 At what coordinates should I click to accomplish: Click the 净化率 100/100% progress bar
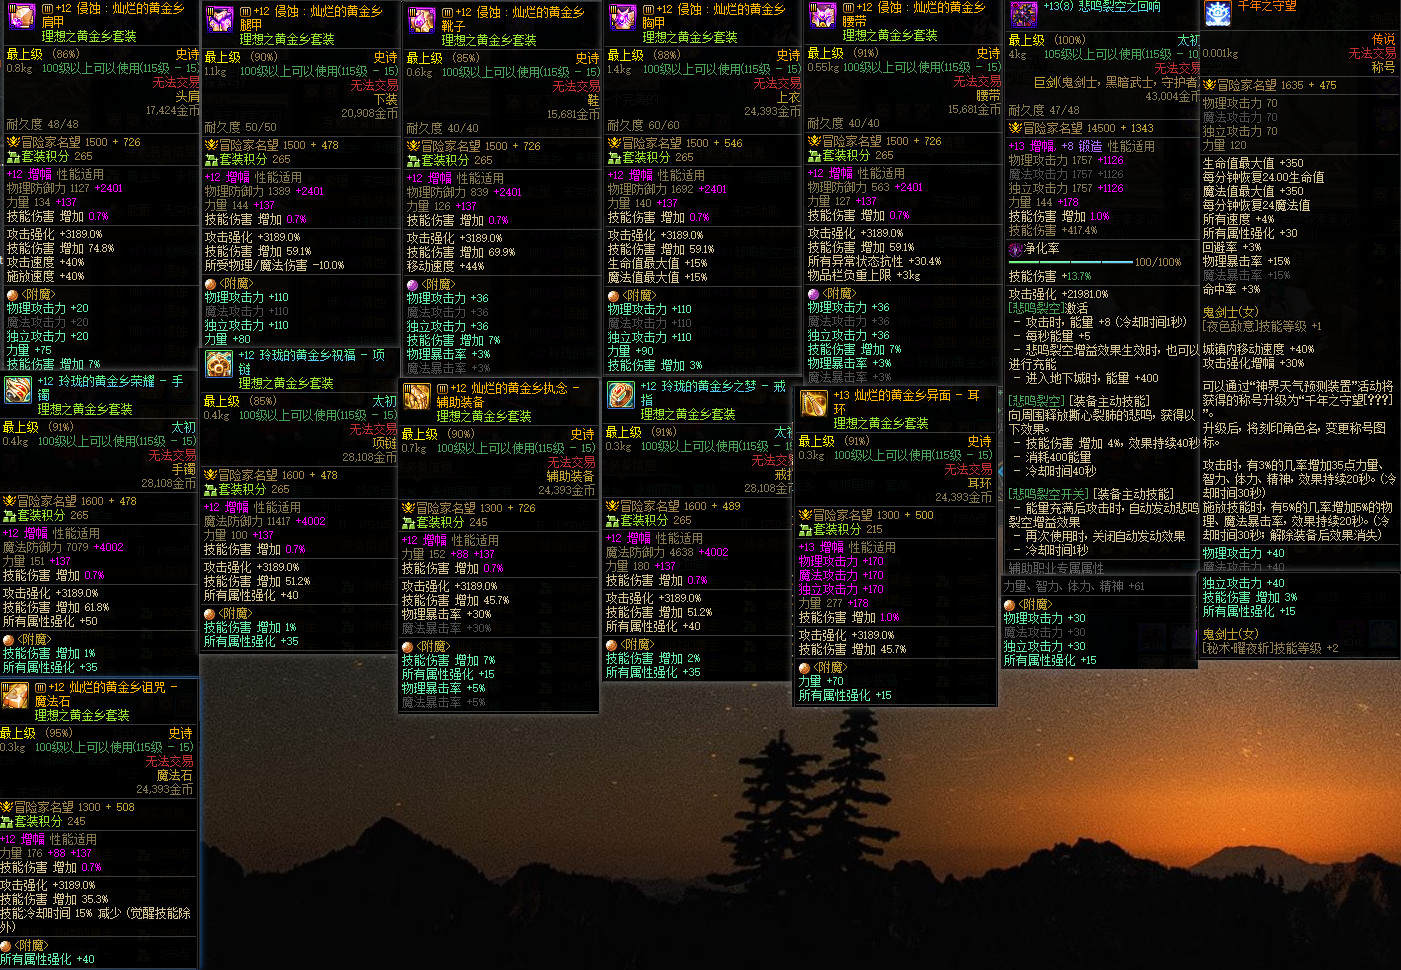[1070, 262]
